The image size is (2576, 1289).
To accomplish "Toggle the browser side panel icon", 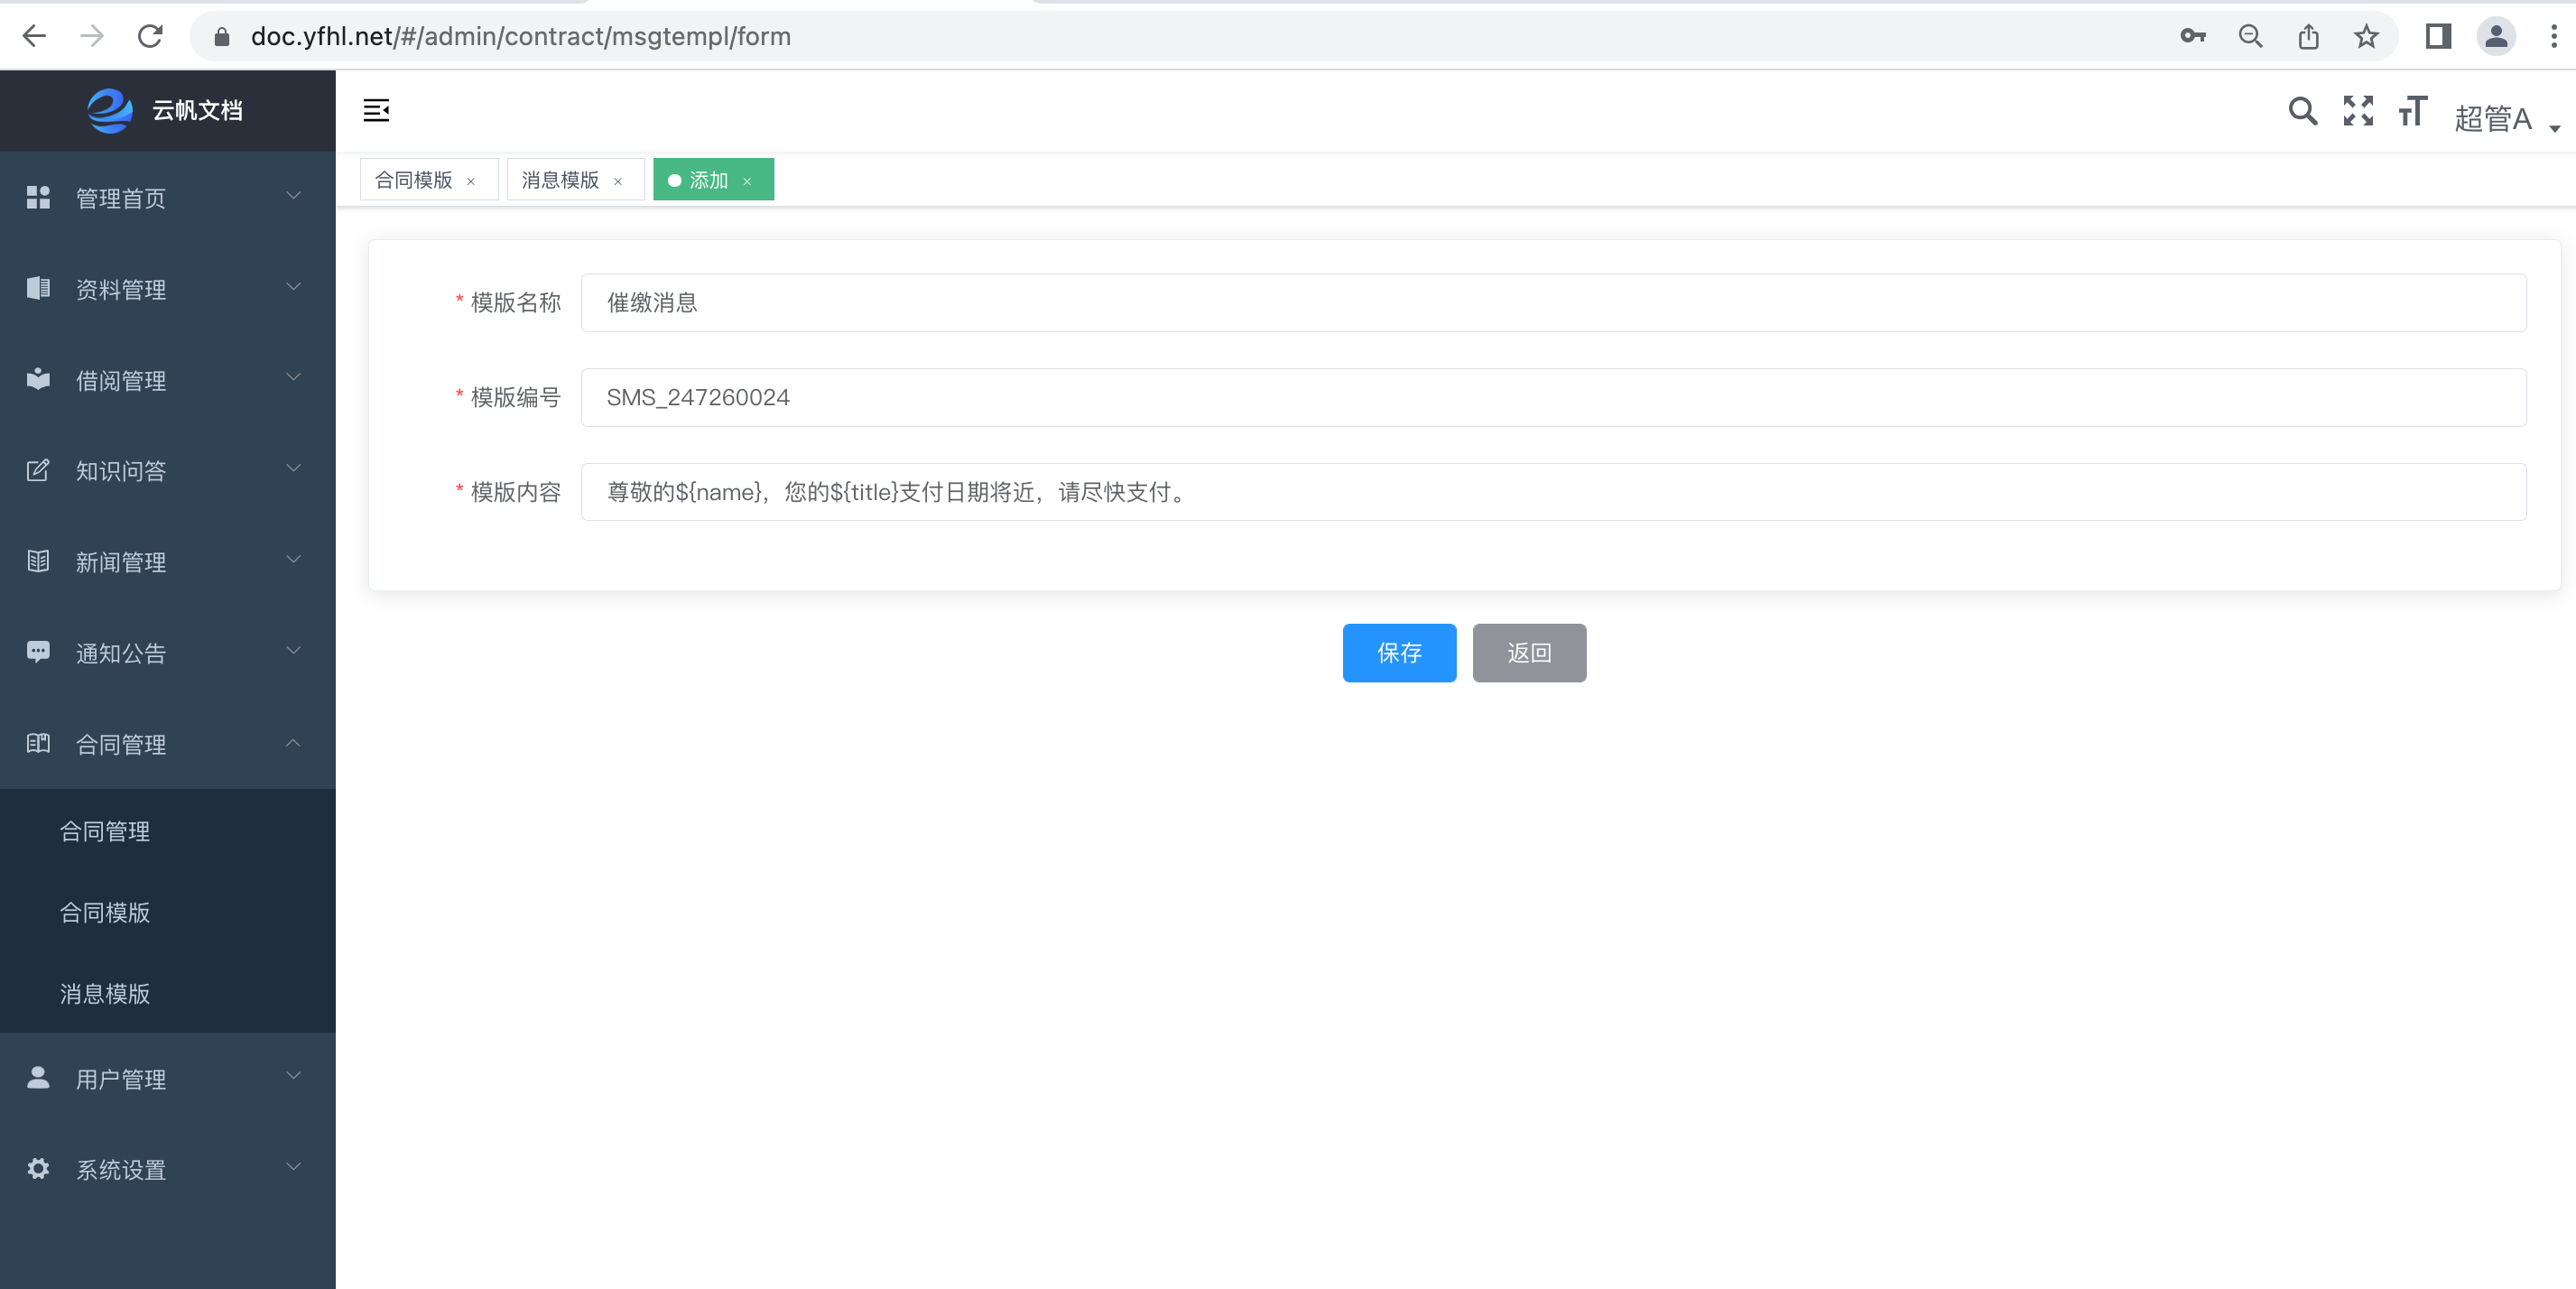I will pos(2438,36).
